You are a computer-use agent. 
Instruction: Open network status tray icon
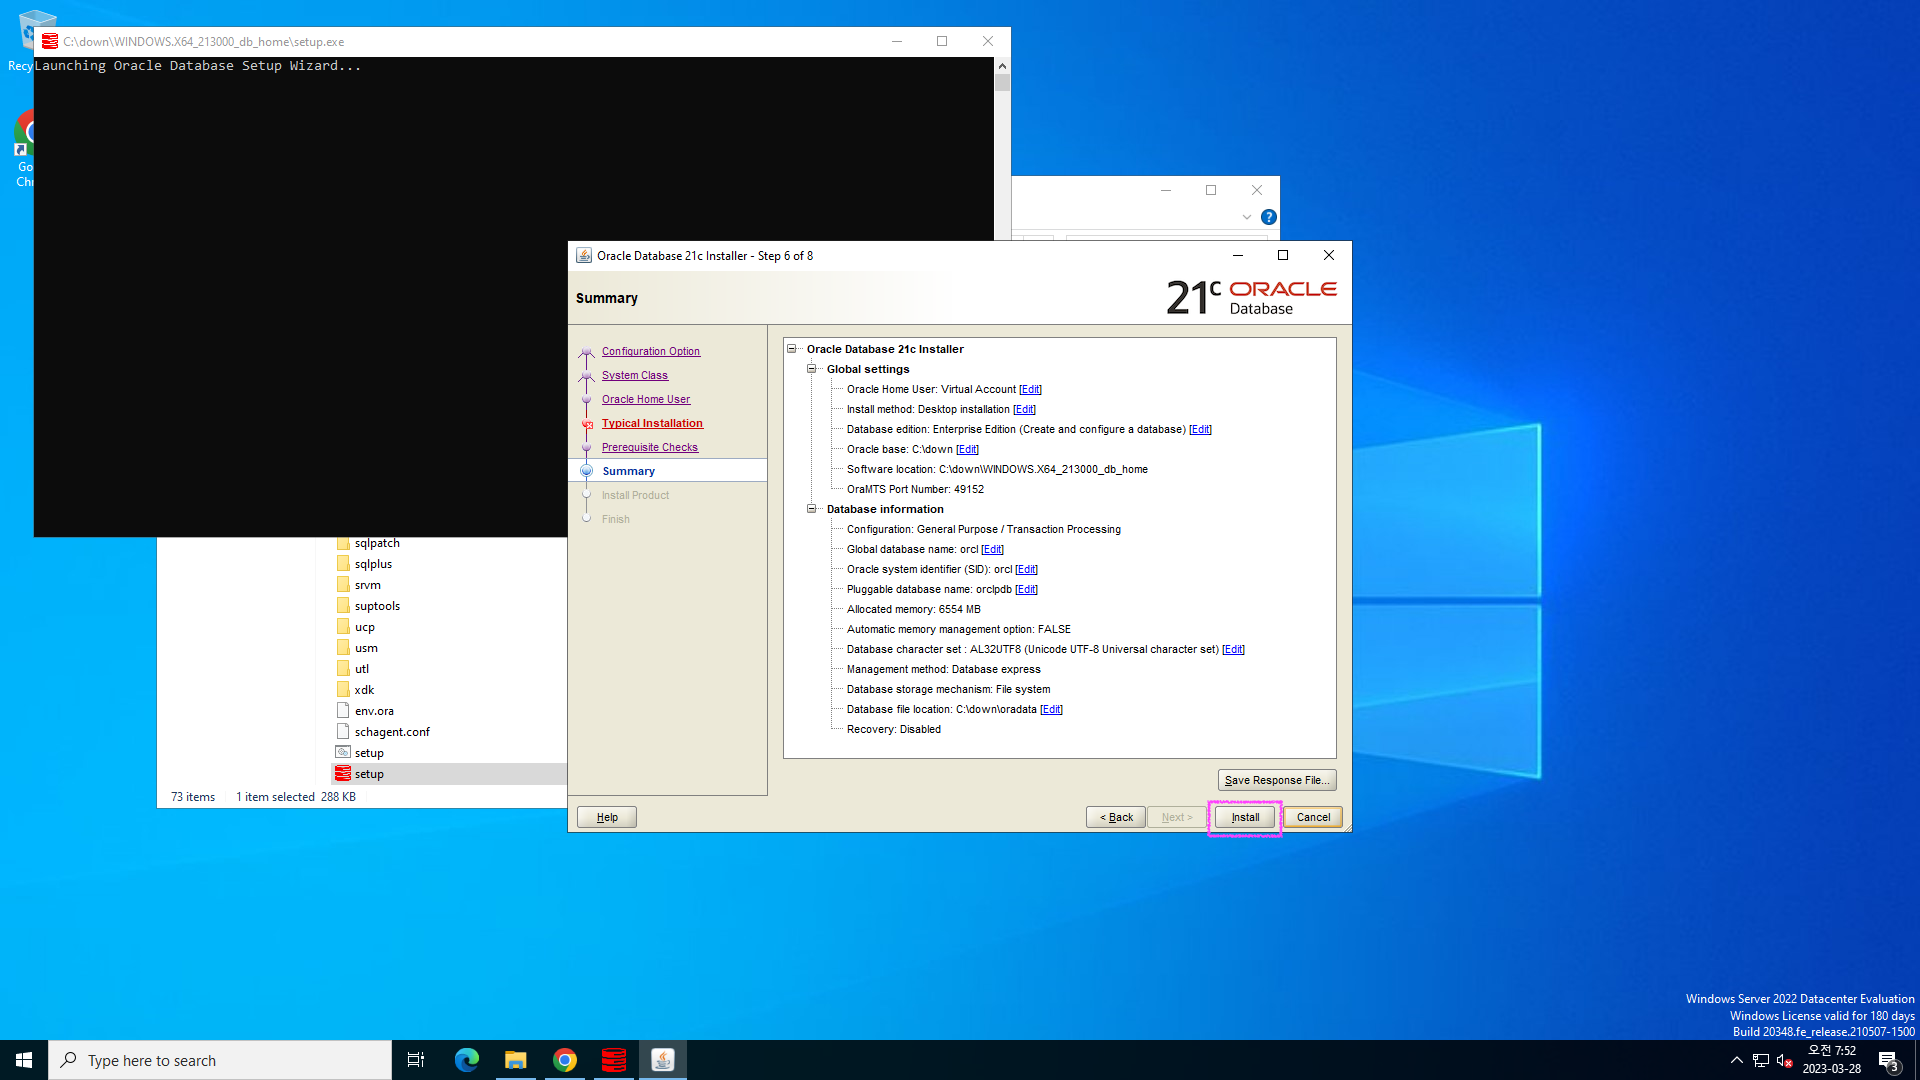tap(1761, 1060)
